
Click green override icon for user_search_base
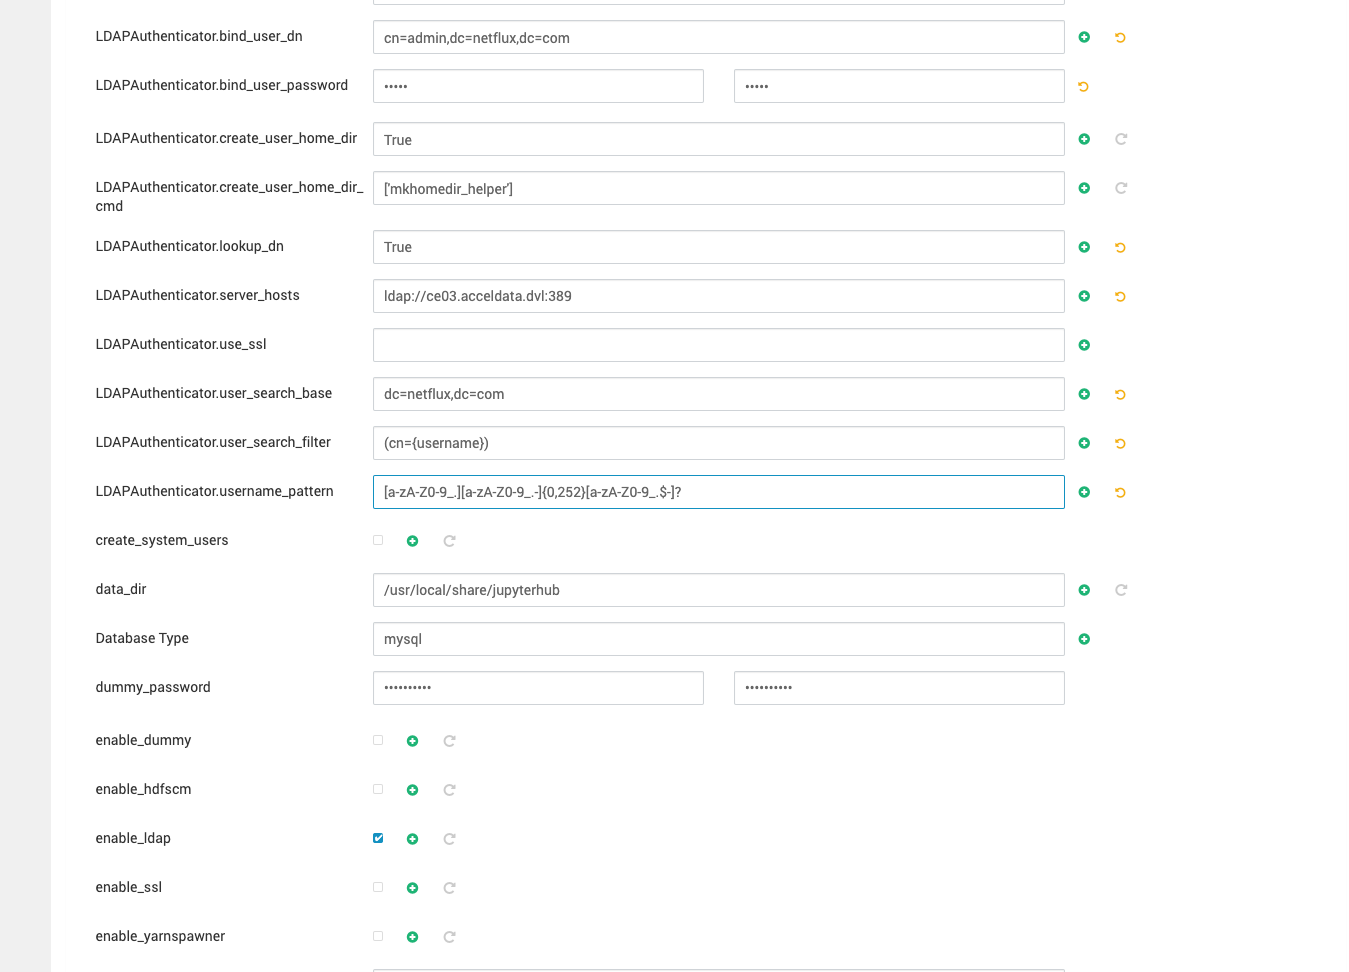[x=1084, y=394]
